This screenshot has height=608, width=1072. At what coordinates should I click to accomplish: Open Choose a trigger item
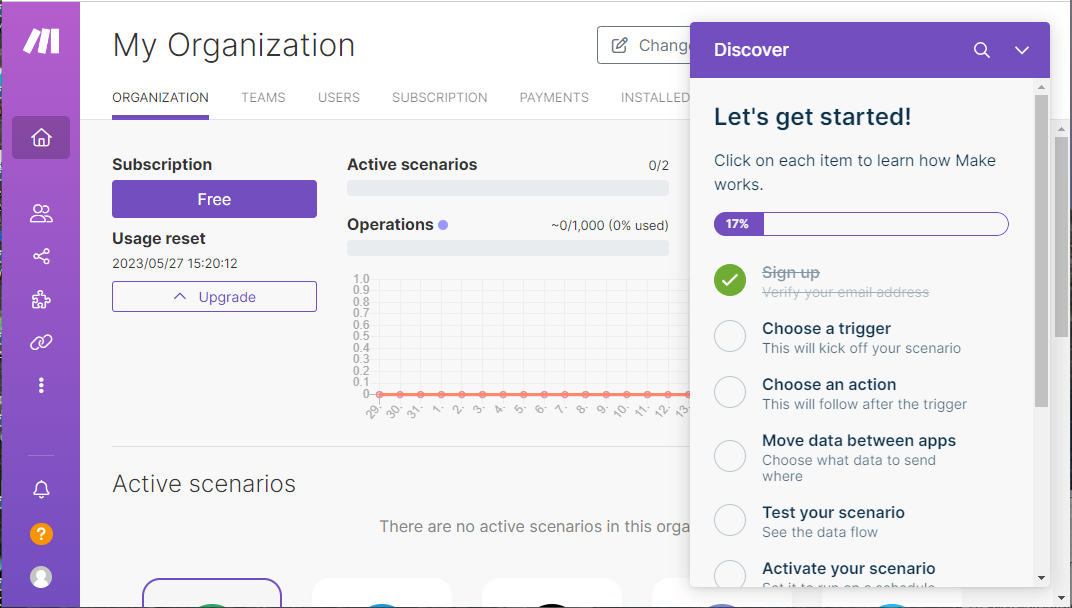861,338
